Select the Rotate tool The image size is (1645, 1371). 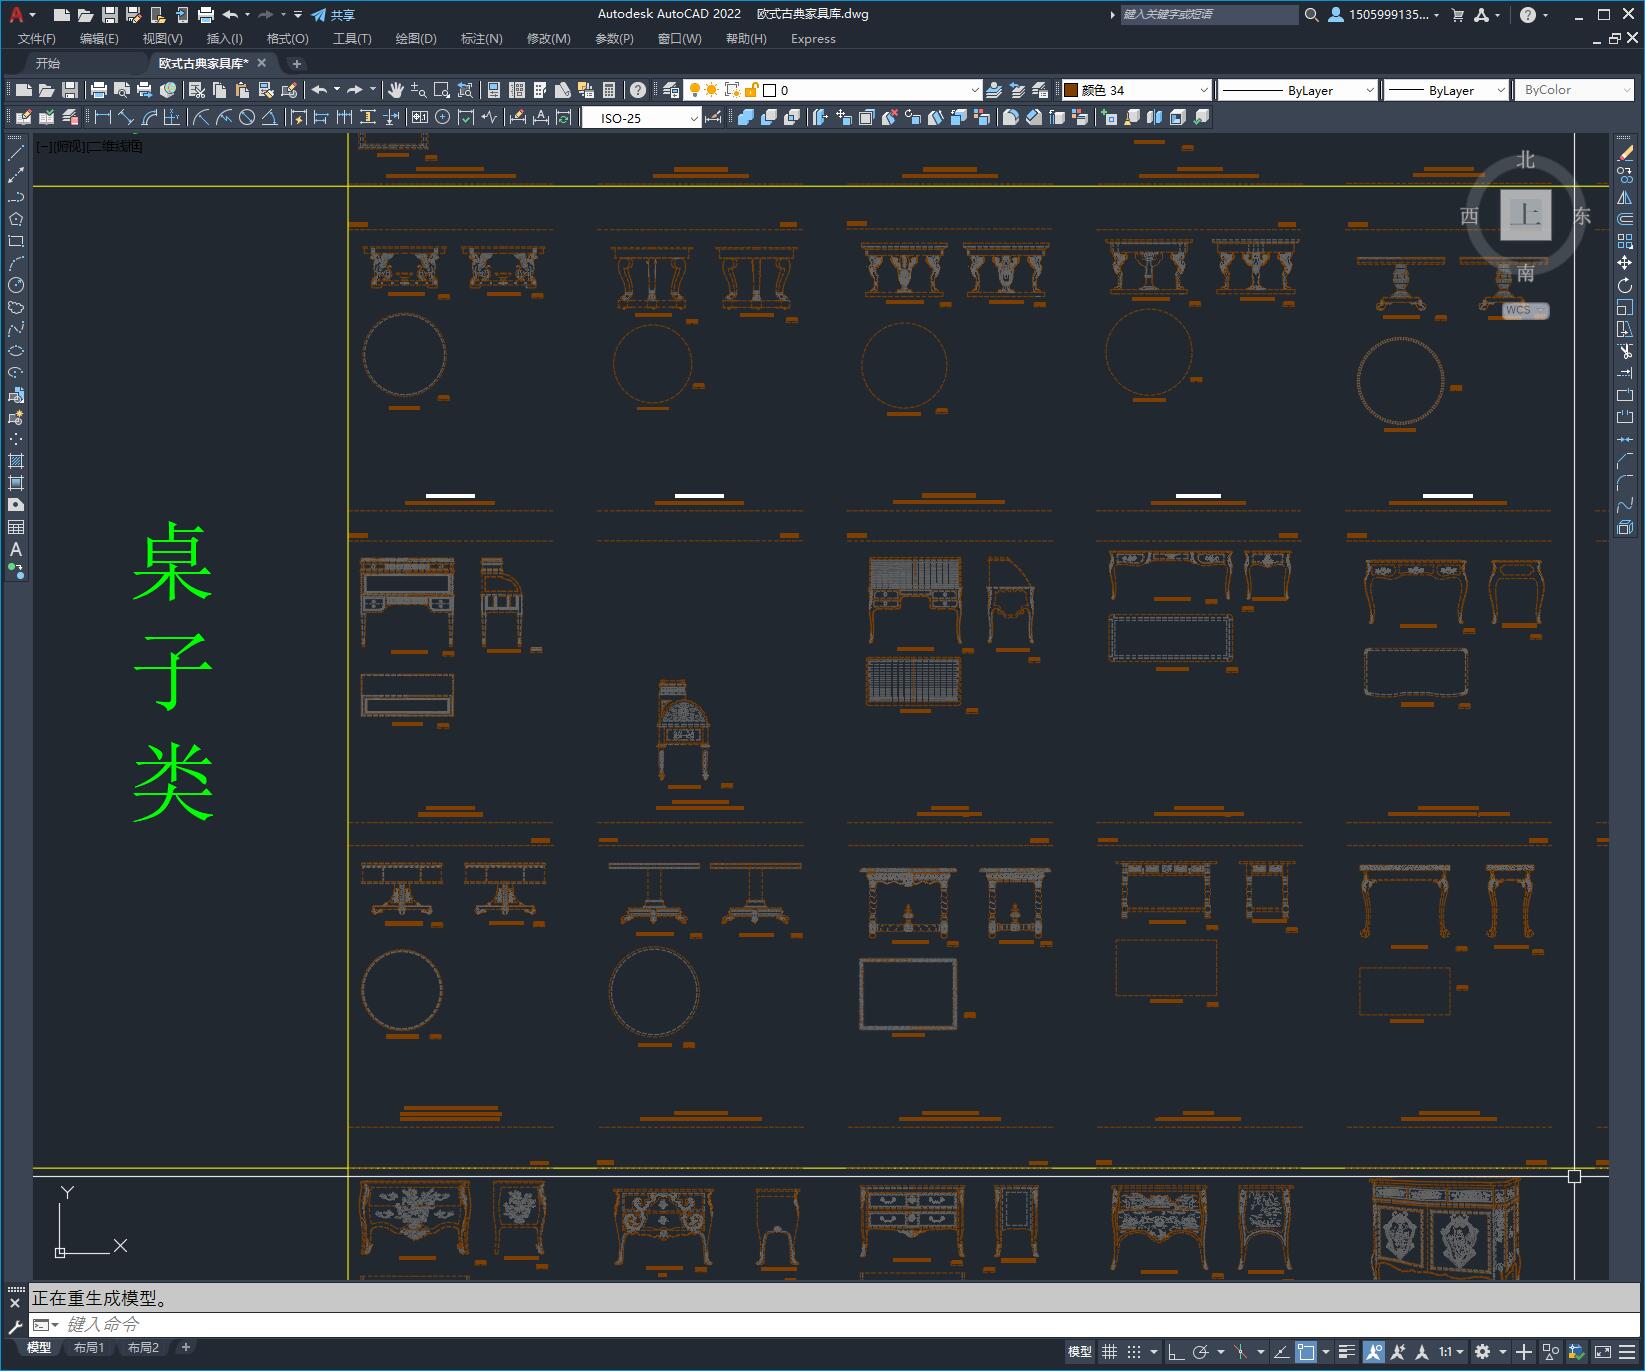pyautogui.click(x=1625, y=285)
